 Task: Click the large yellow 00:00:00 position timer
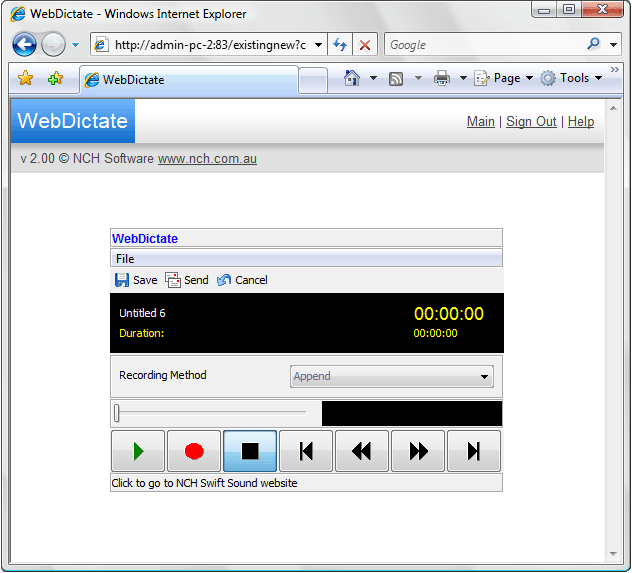[x=449, y=313]
